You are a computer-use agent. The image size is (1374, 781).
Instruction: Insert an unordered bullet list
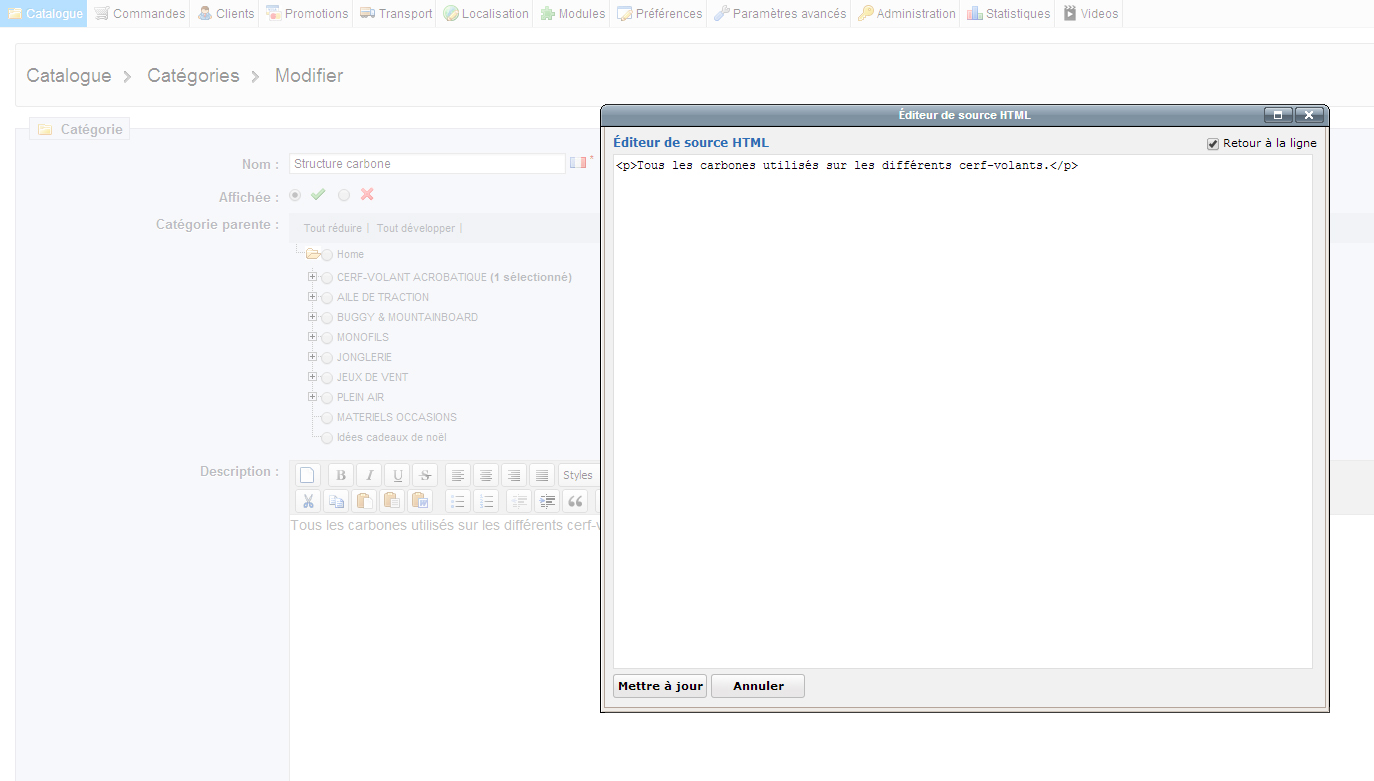457,501
